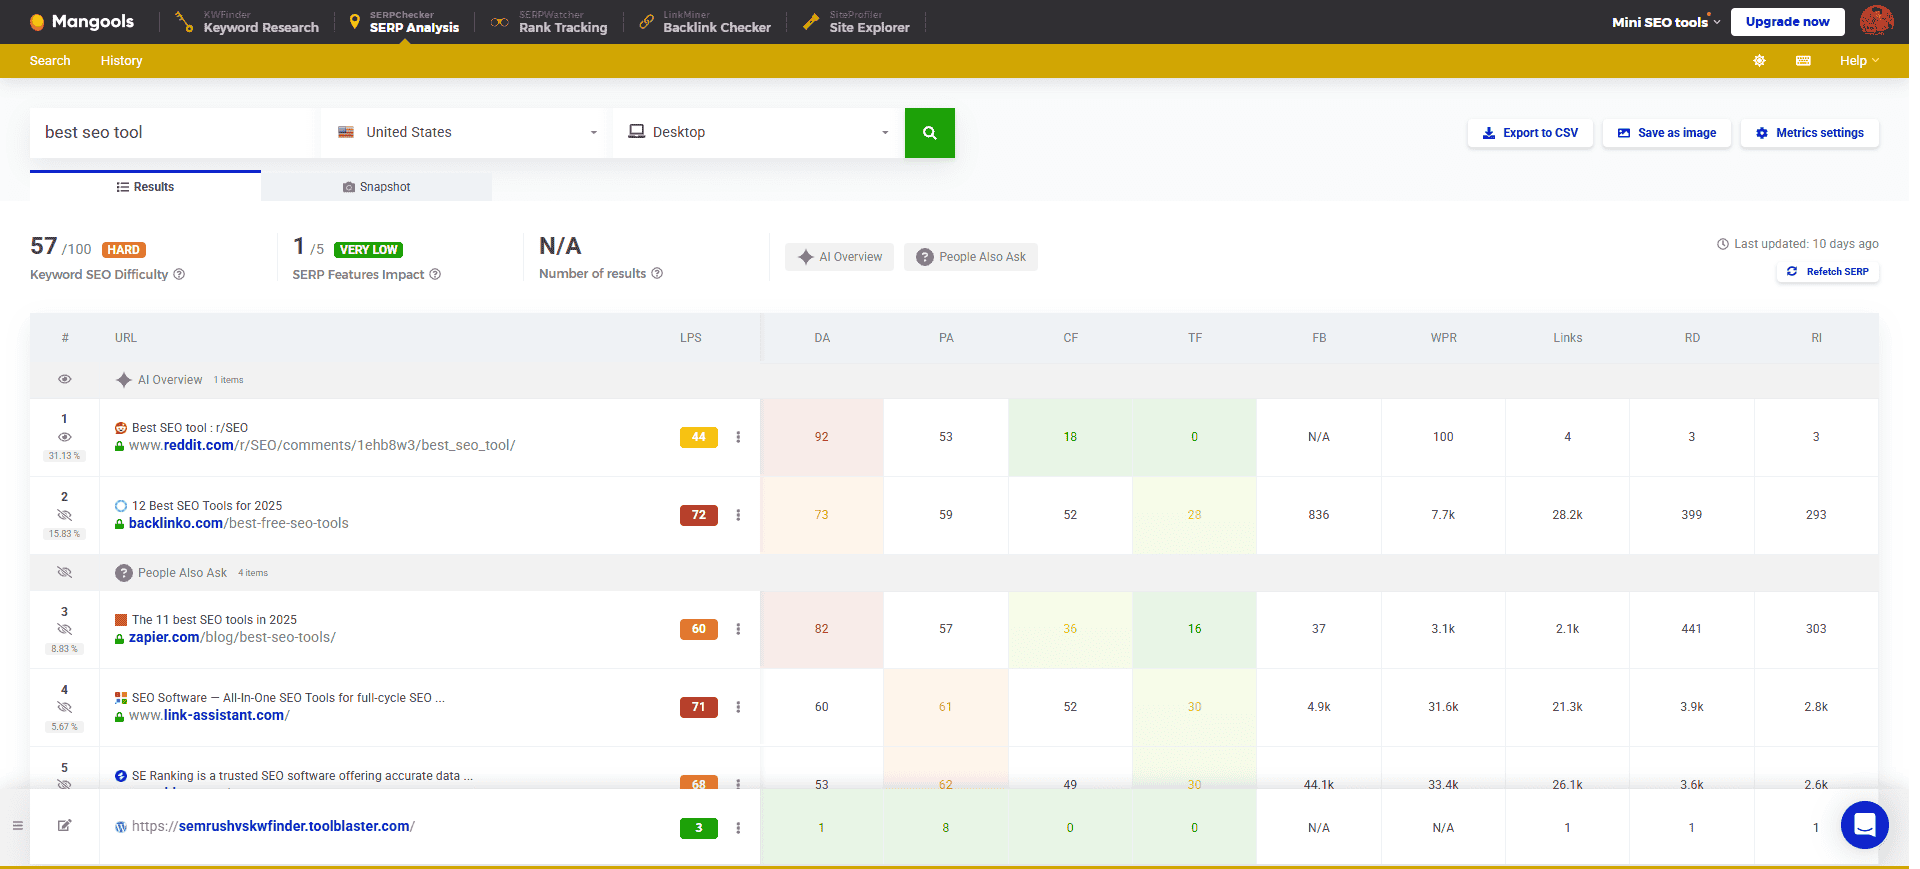
Task: Sort by RD column header
Action: point(1692,338)
